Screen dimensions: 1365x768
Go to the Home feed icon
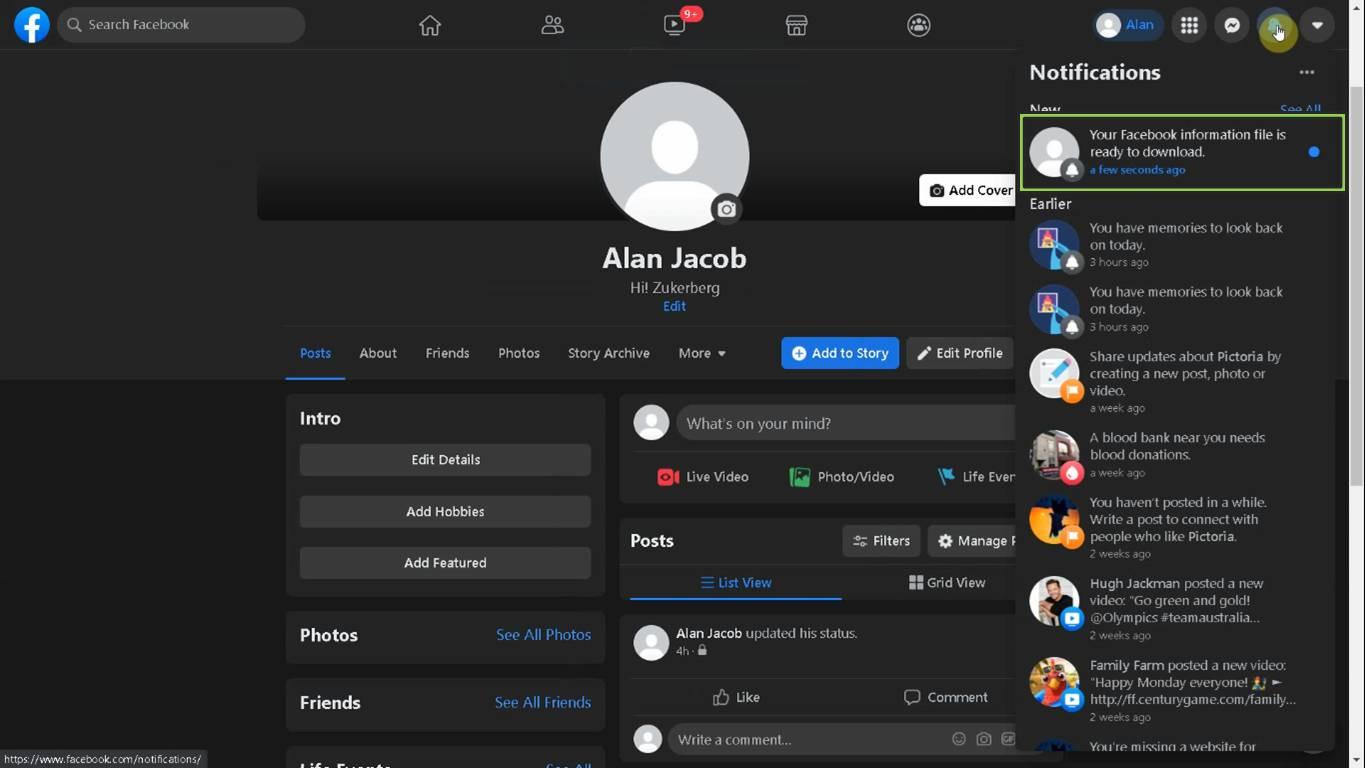coord(430,25)
